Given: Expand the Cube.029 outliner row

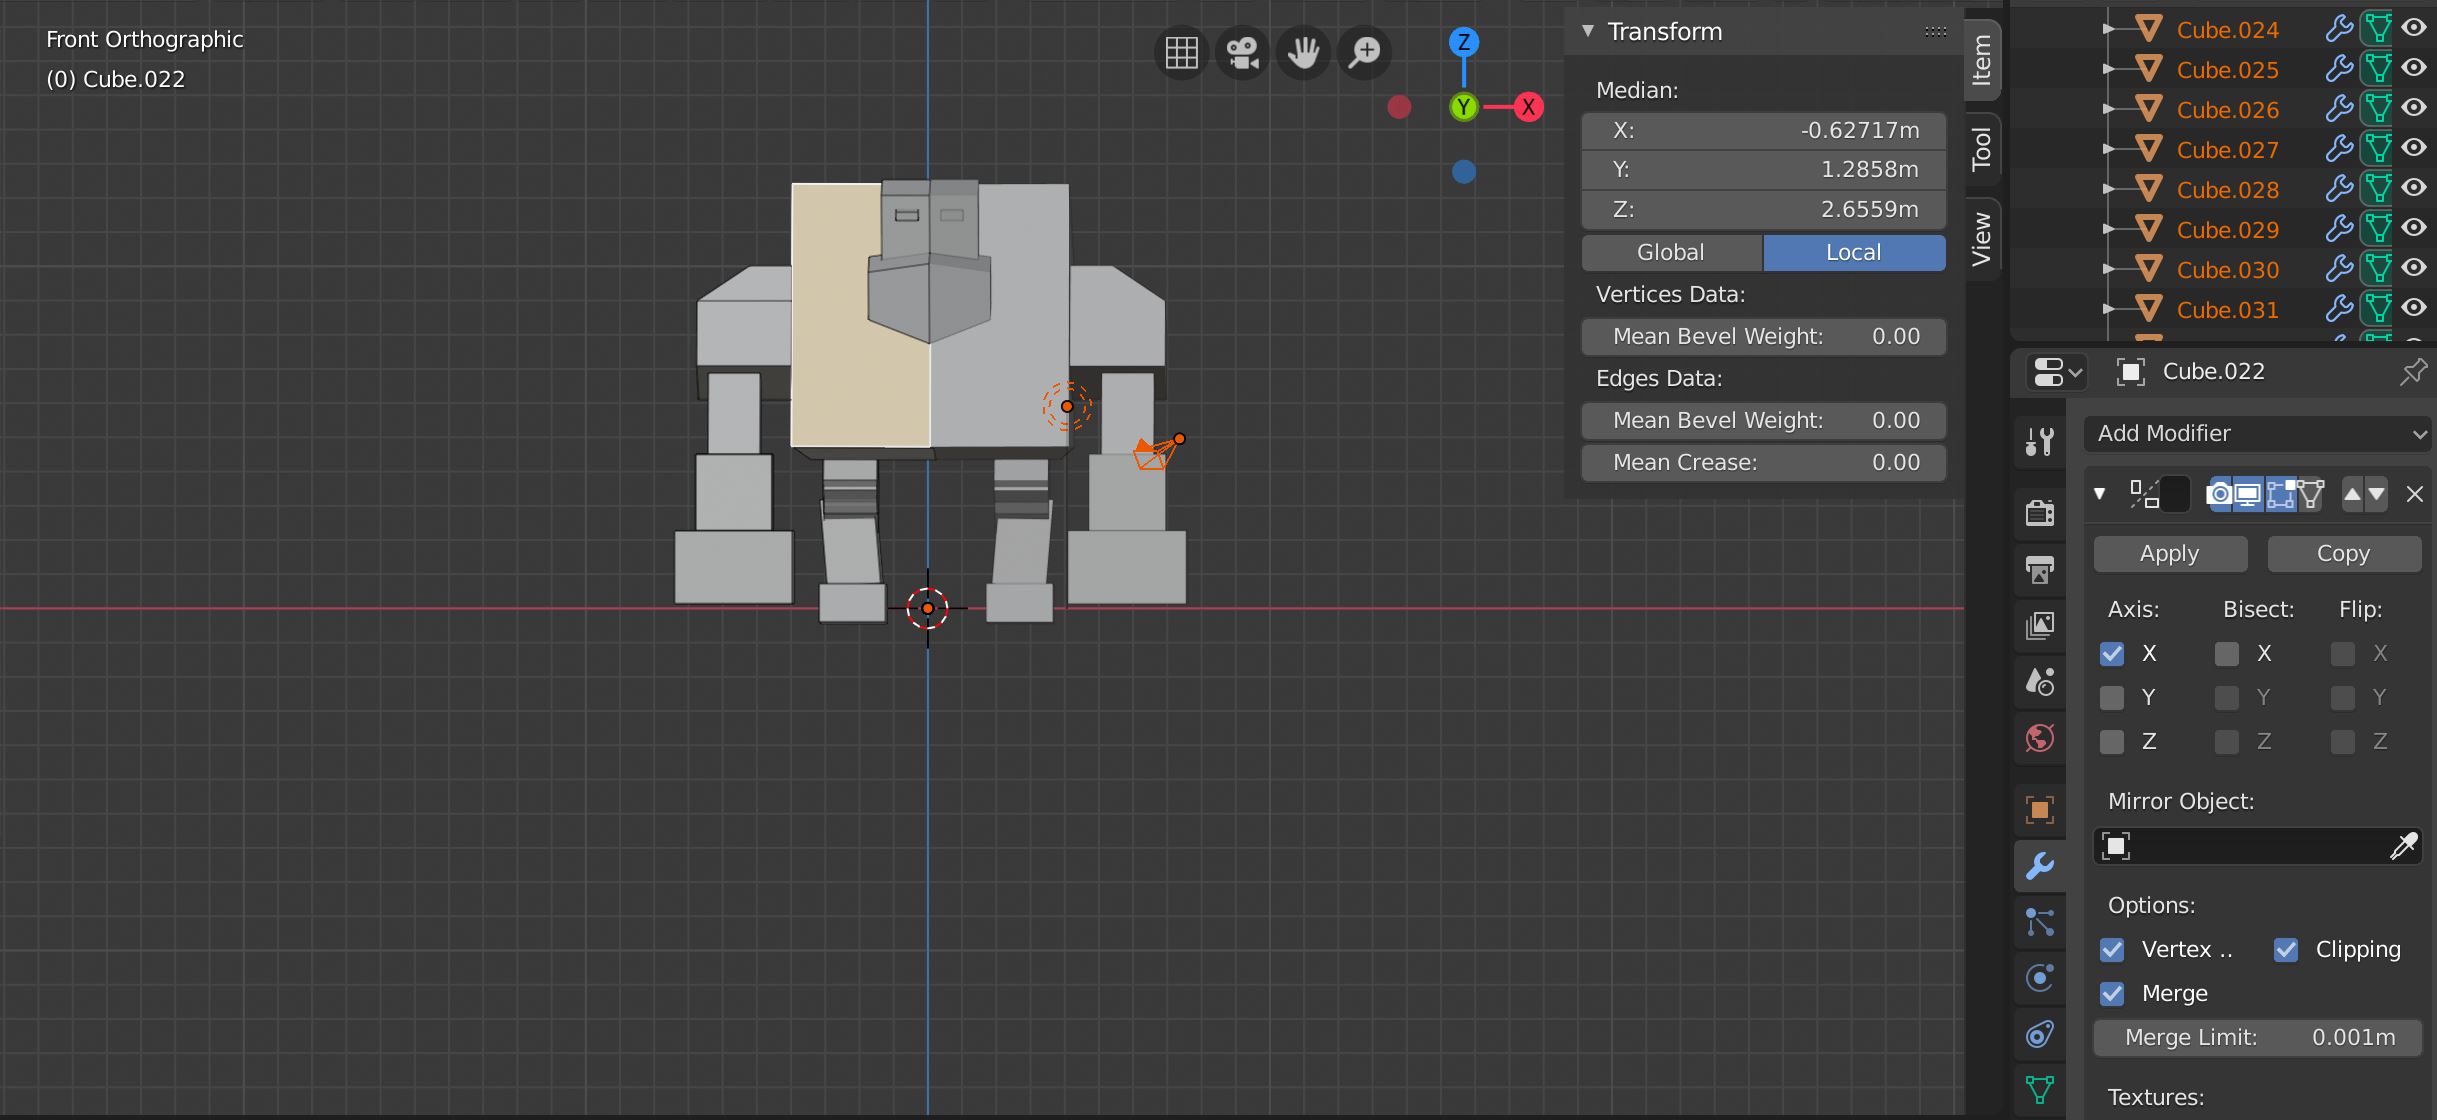Looking at the screenshot, I should pos(2108,229).
